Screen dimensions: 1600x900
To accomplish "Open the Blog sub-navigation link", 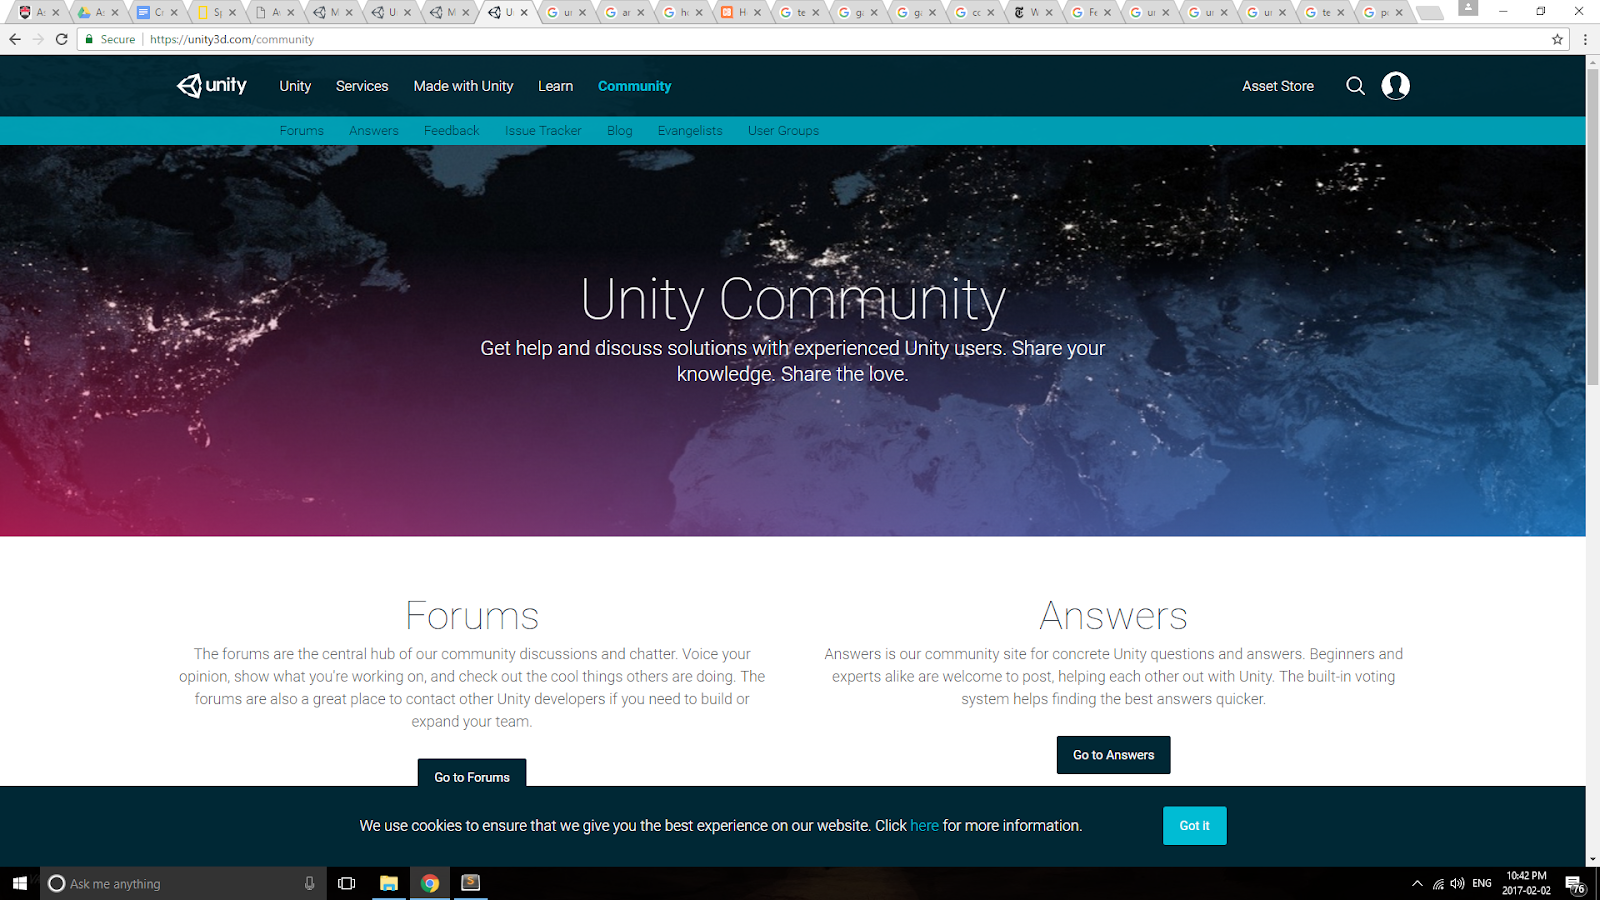I will (x=620, y=131).
